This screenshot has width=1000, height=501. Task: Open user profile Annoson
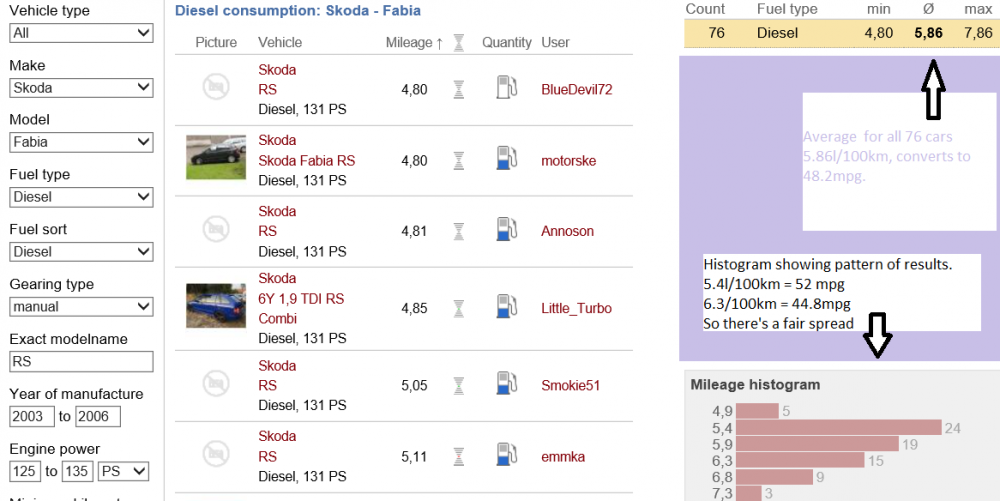567,231
